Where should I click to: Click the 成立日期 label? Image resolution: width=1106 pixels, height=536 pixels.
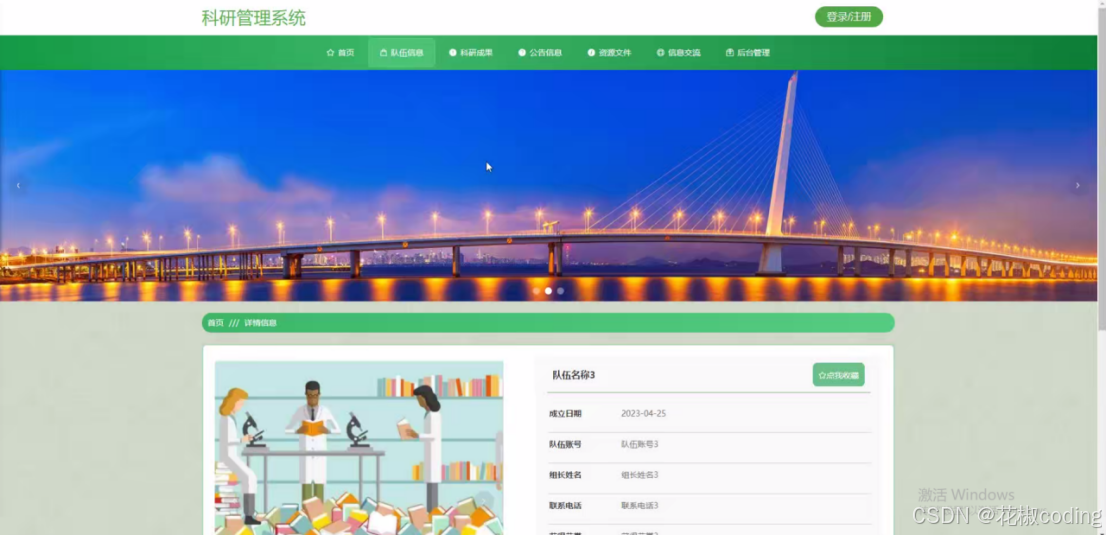click(566, 414)
